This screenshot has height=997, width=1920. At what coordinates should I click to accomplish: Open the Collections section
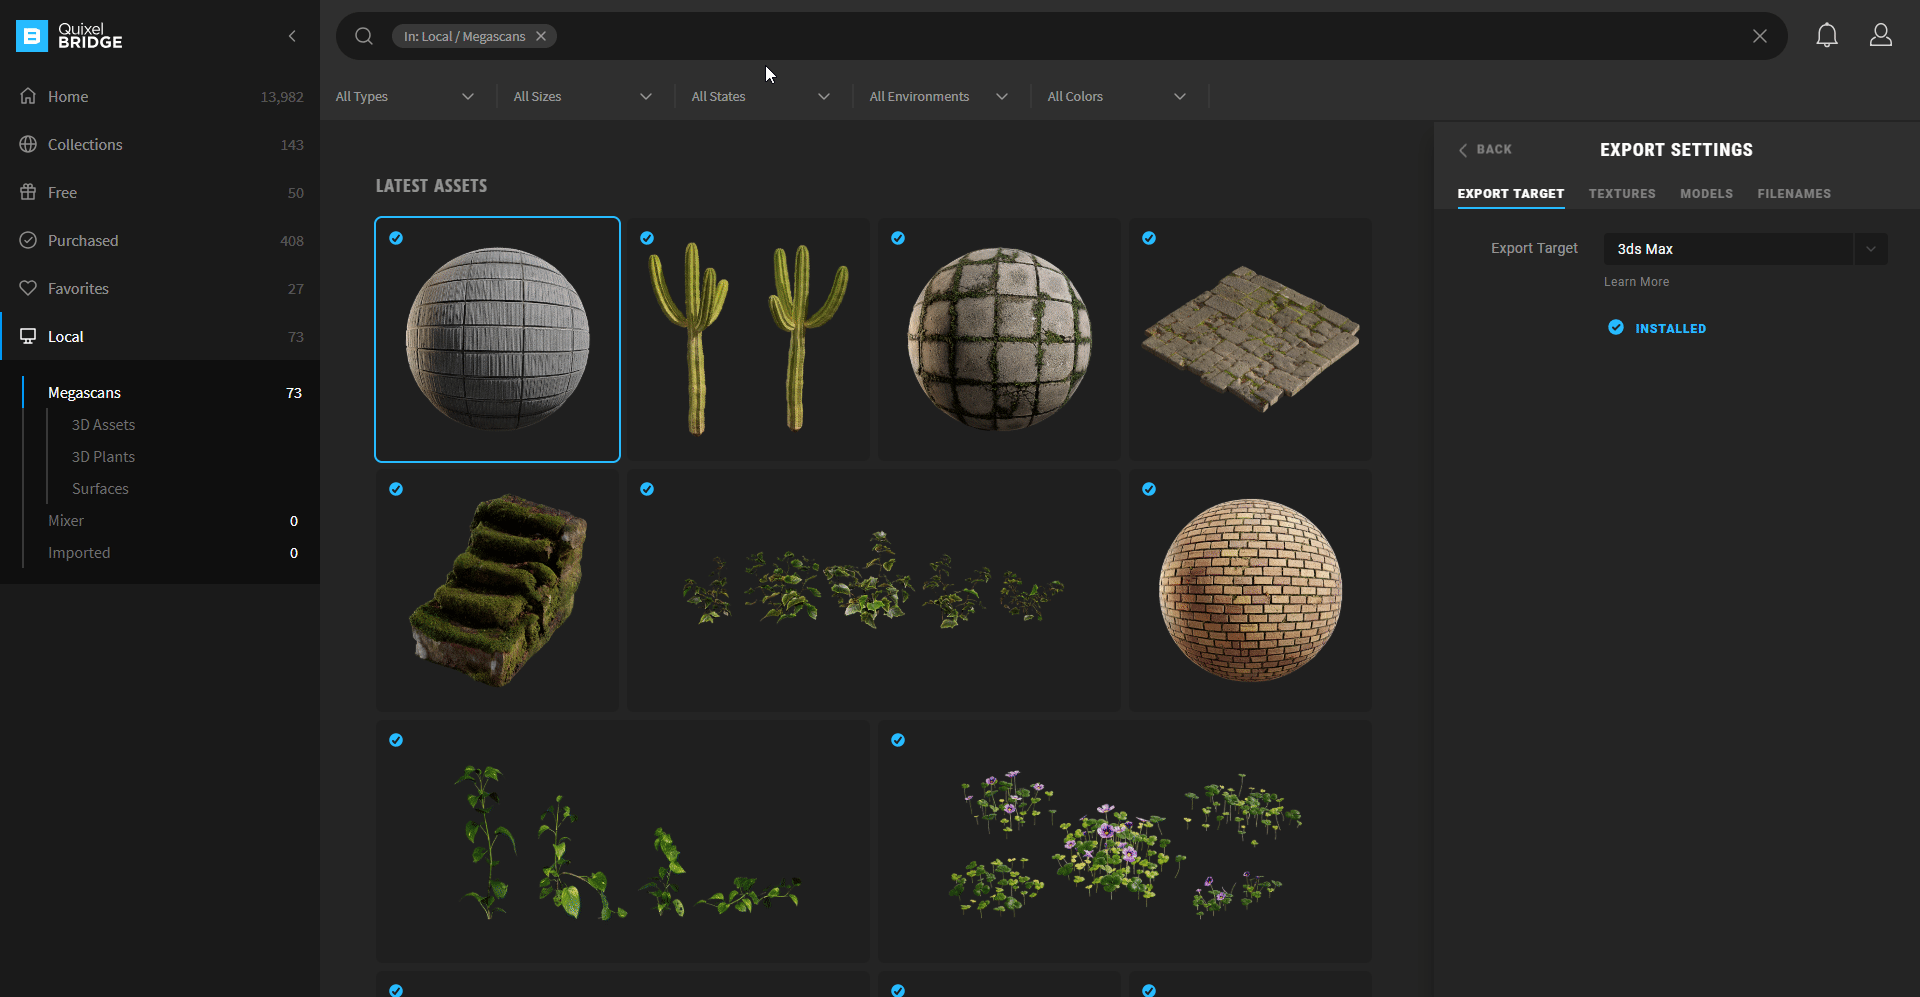point(84,144)
